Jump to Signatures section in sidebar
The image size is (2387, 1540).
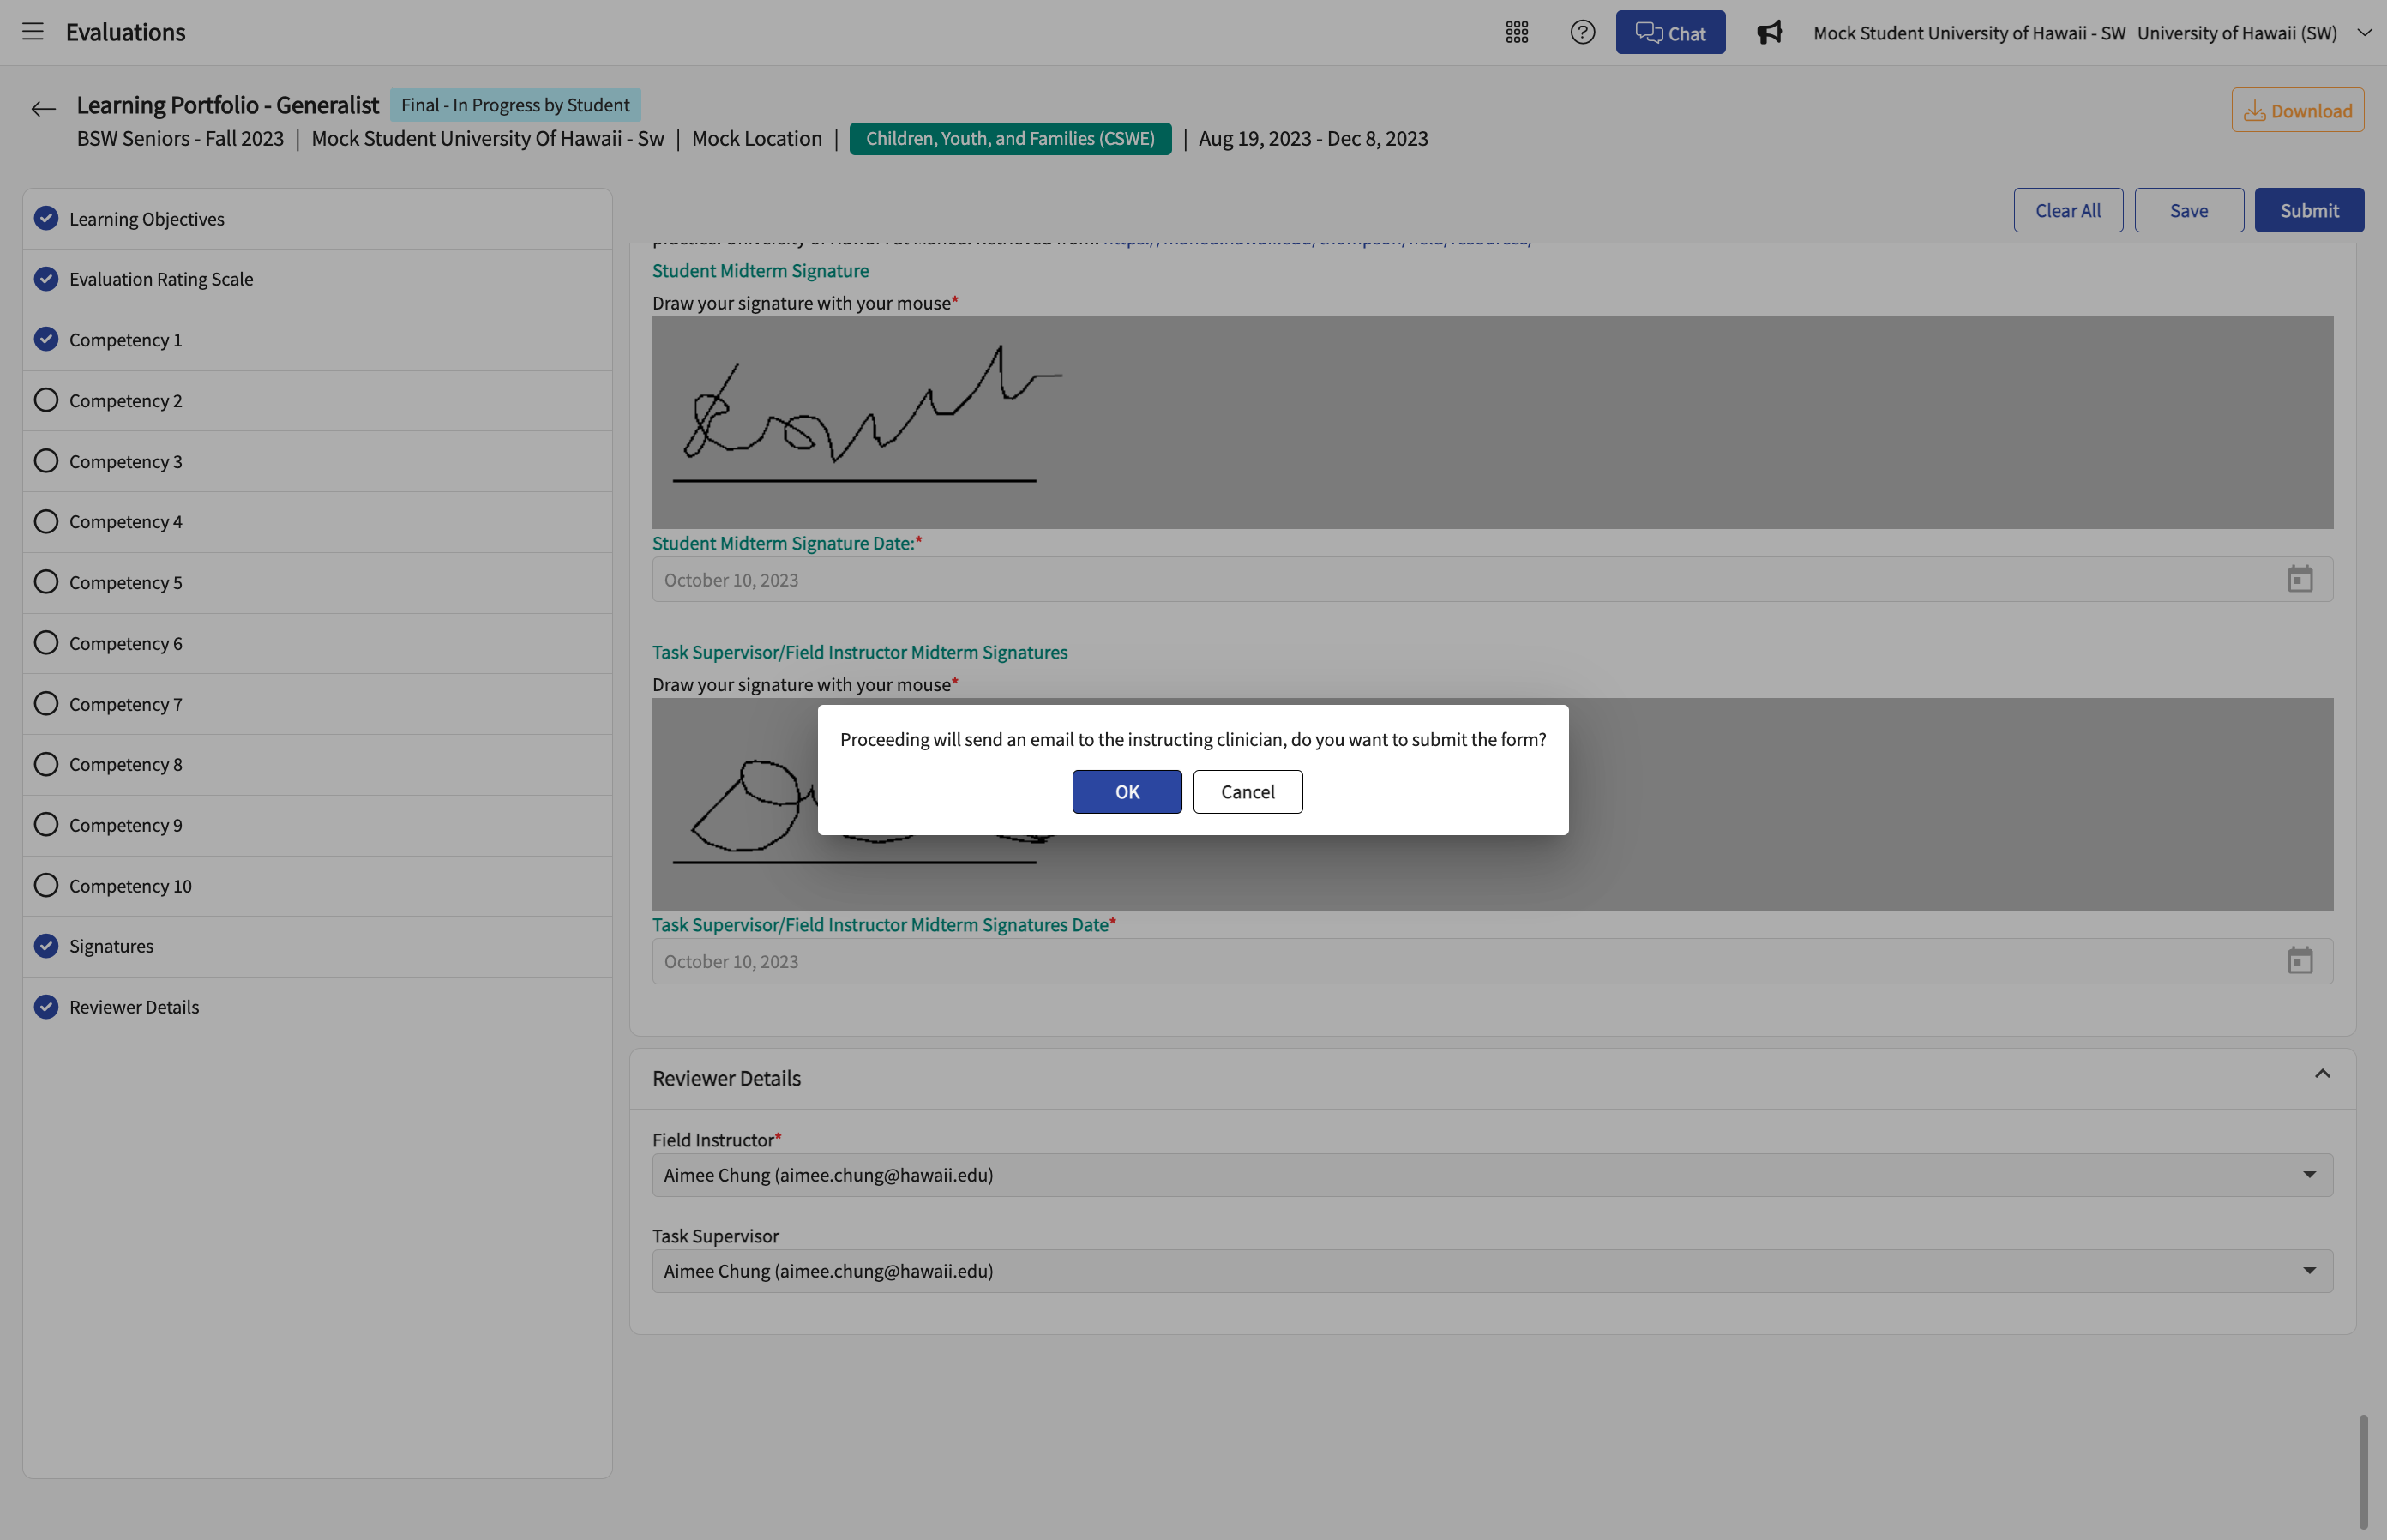coord(317,946)
